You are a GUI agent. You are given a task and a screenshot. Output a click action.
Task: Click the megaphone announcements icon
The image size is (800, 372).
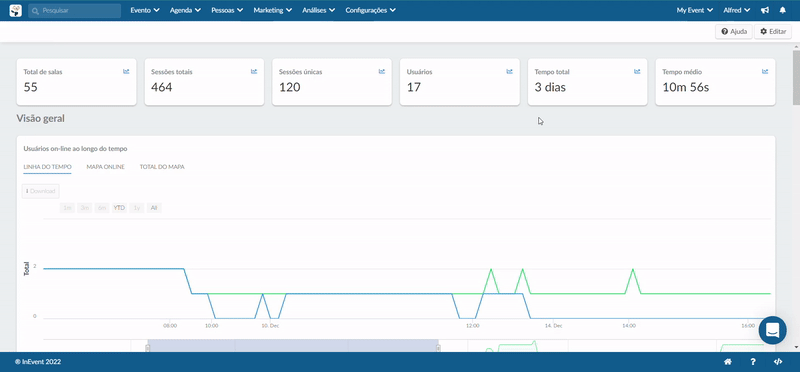click(x=765, y=10)
